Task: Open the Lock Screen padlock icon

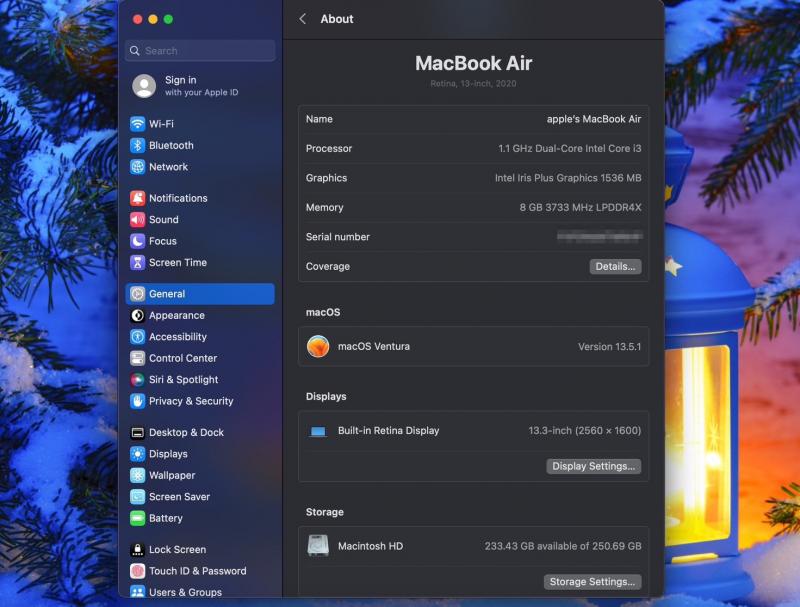Action: tap(137, 549)
